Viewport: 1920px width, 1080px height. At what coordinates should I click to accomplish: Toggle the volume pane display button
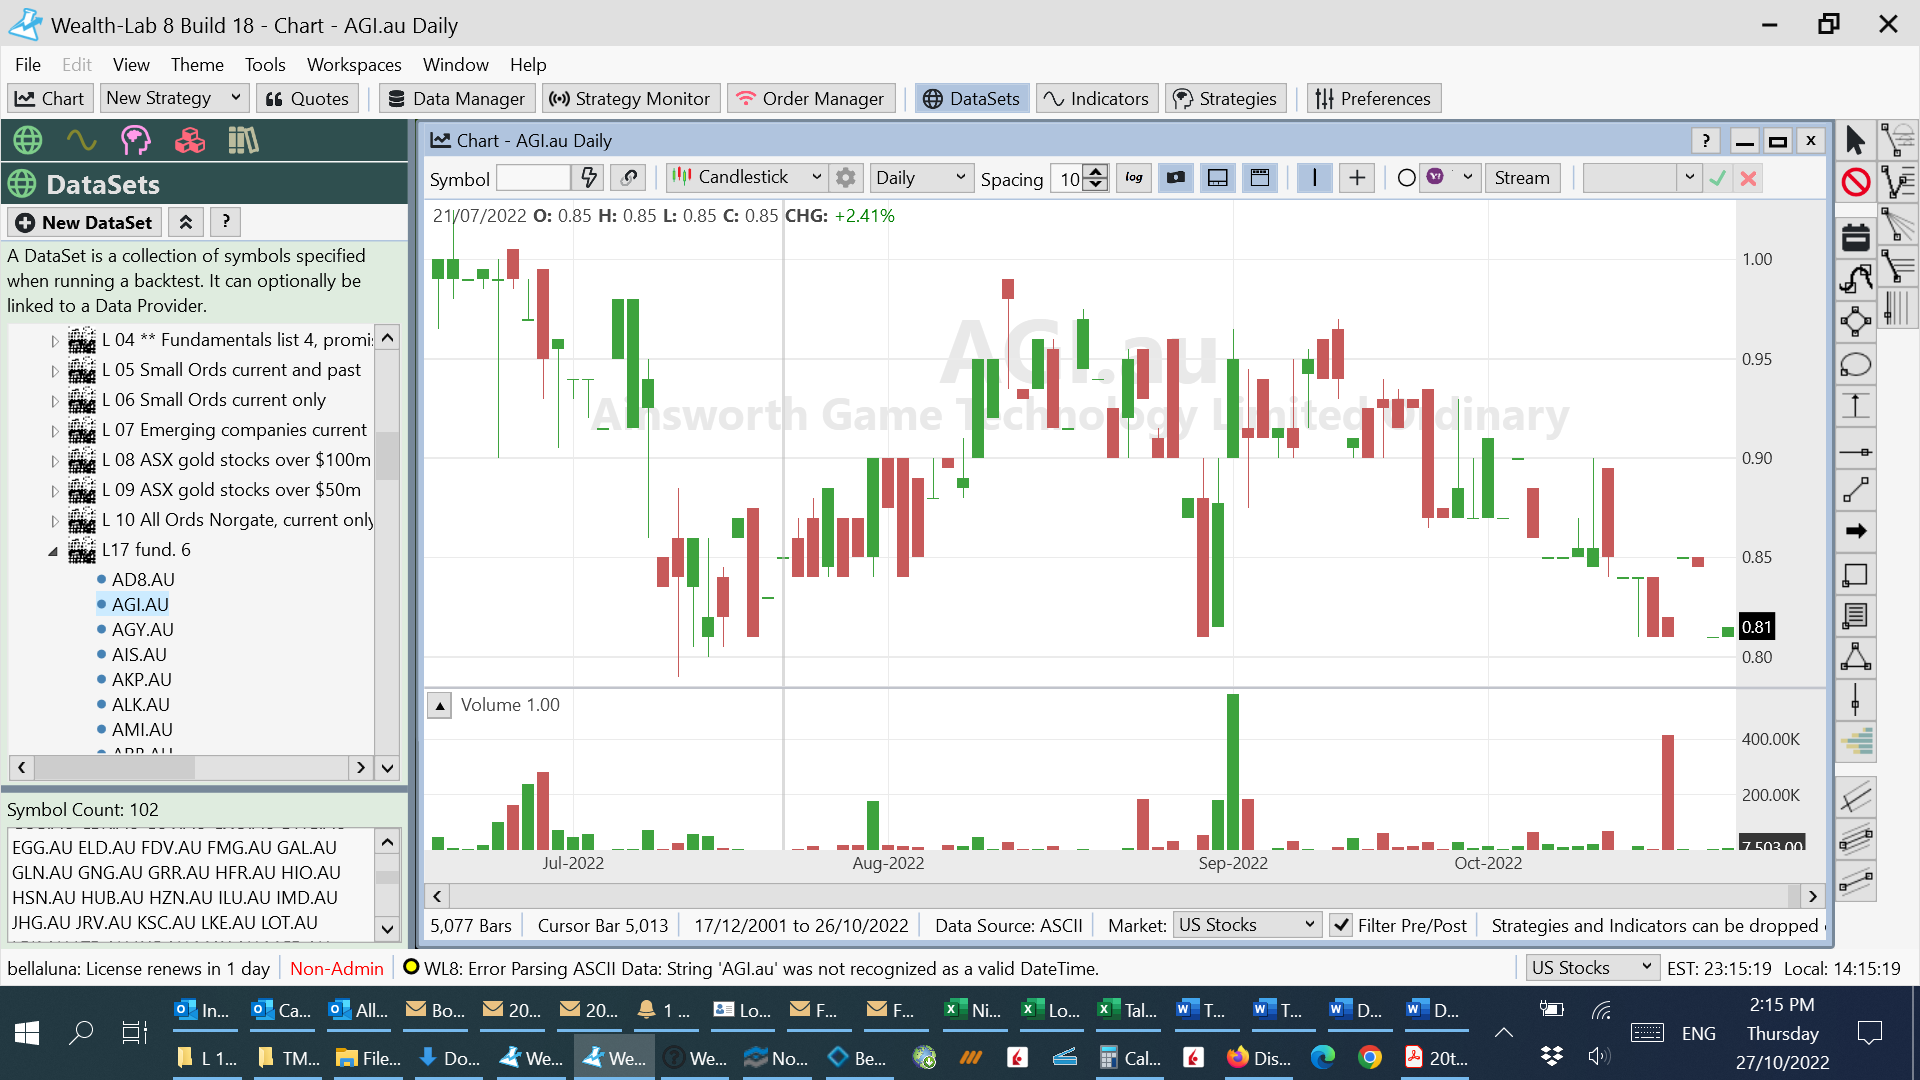point(1218,178)
